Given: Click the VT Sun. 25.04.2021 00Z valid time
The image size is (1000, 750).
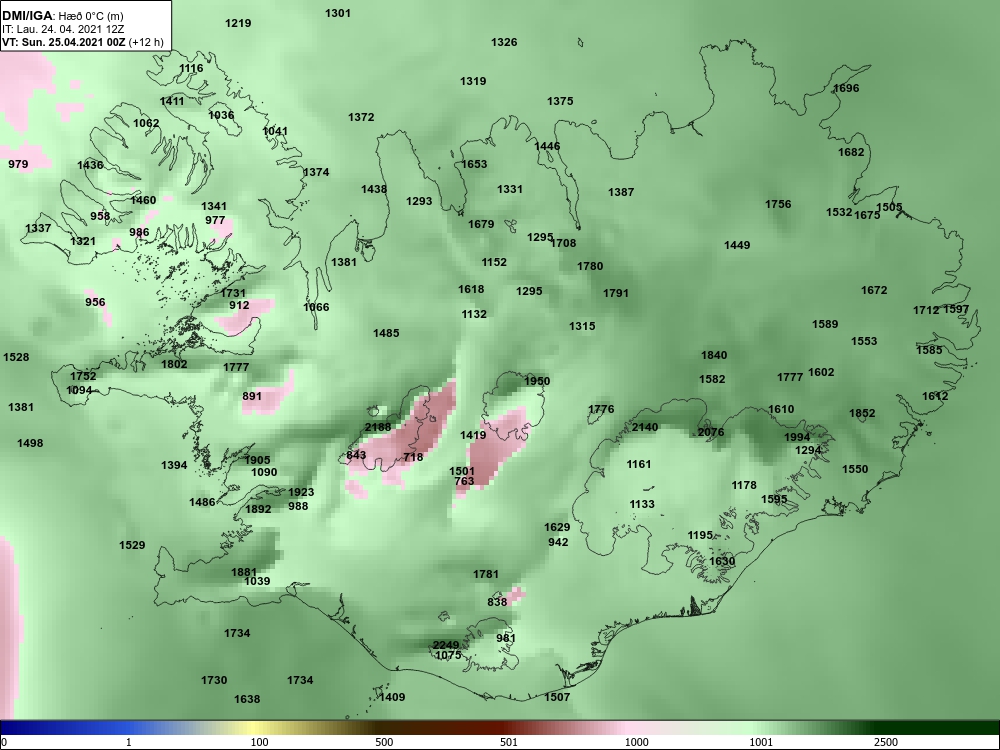Looking at the screenshot, I should click(x=64, y=43).
